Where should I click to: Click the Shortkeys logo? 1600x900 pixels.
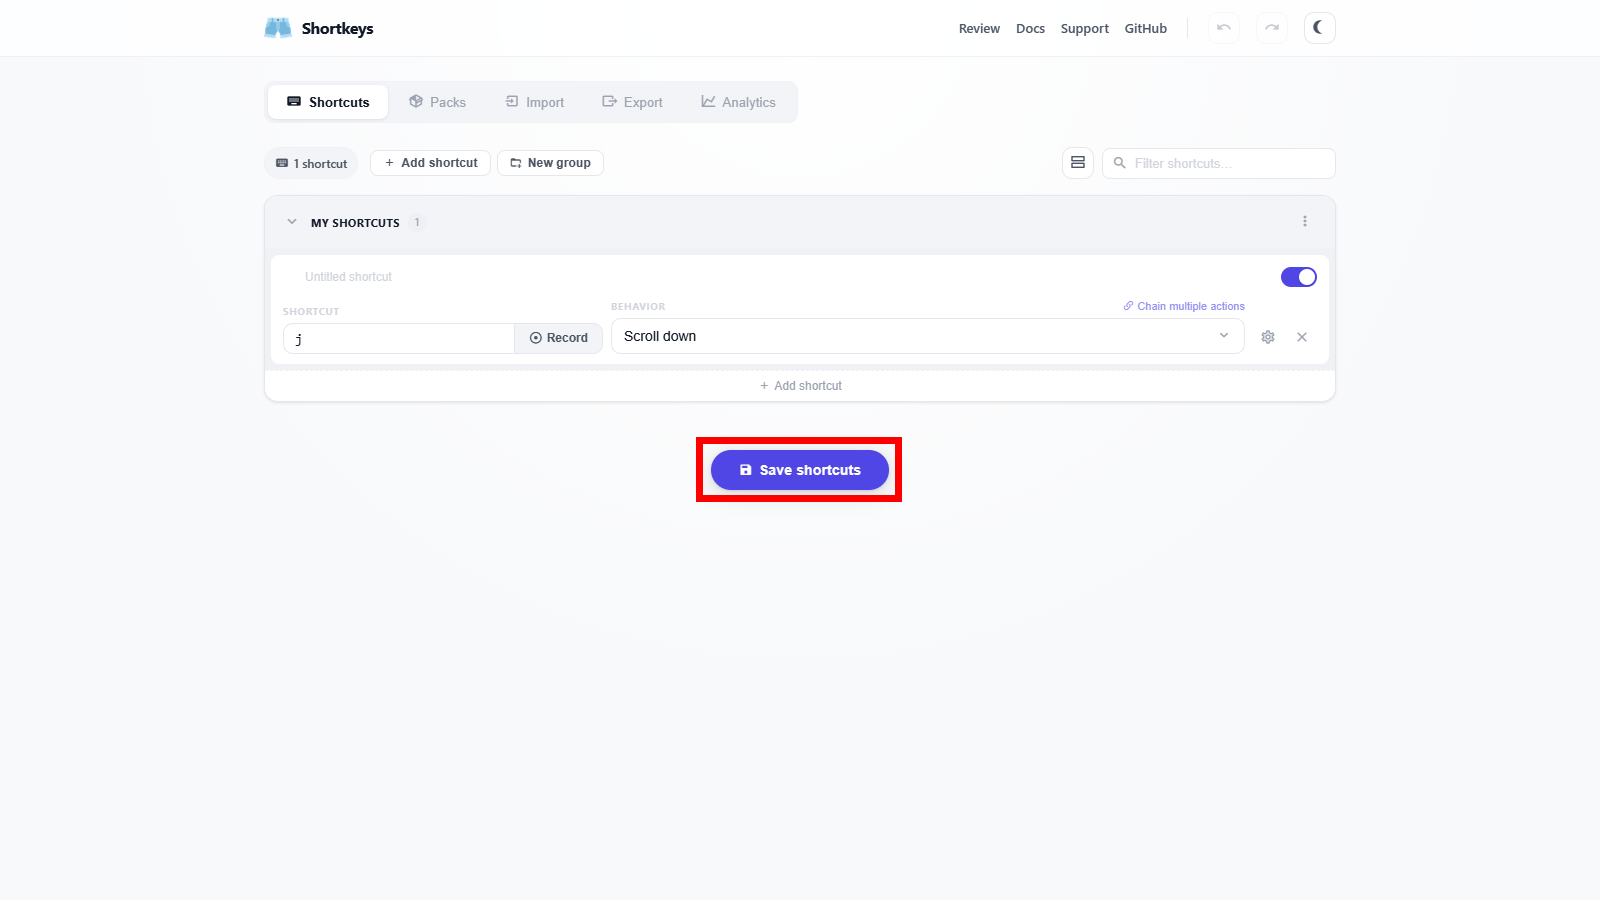click(x=319, y=28)
